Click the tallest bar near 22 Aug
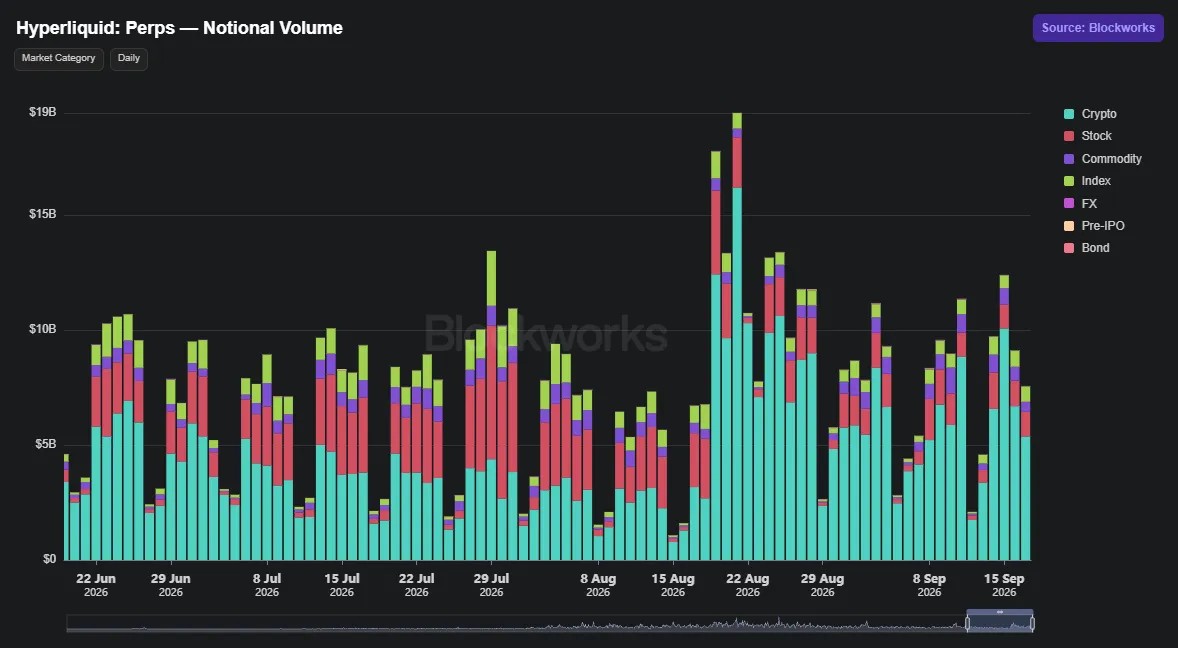Viewport: 1178px width, 648px height. click(737, 336)
